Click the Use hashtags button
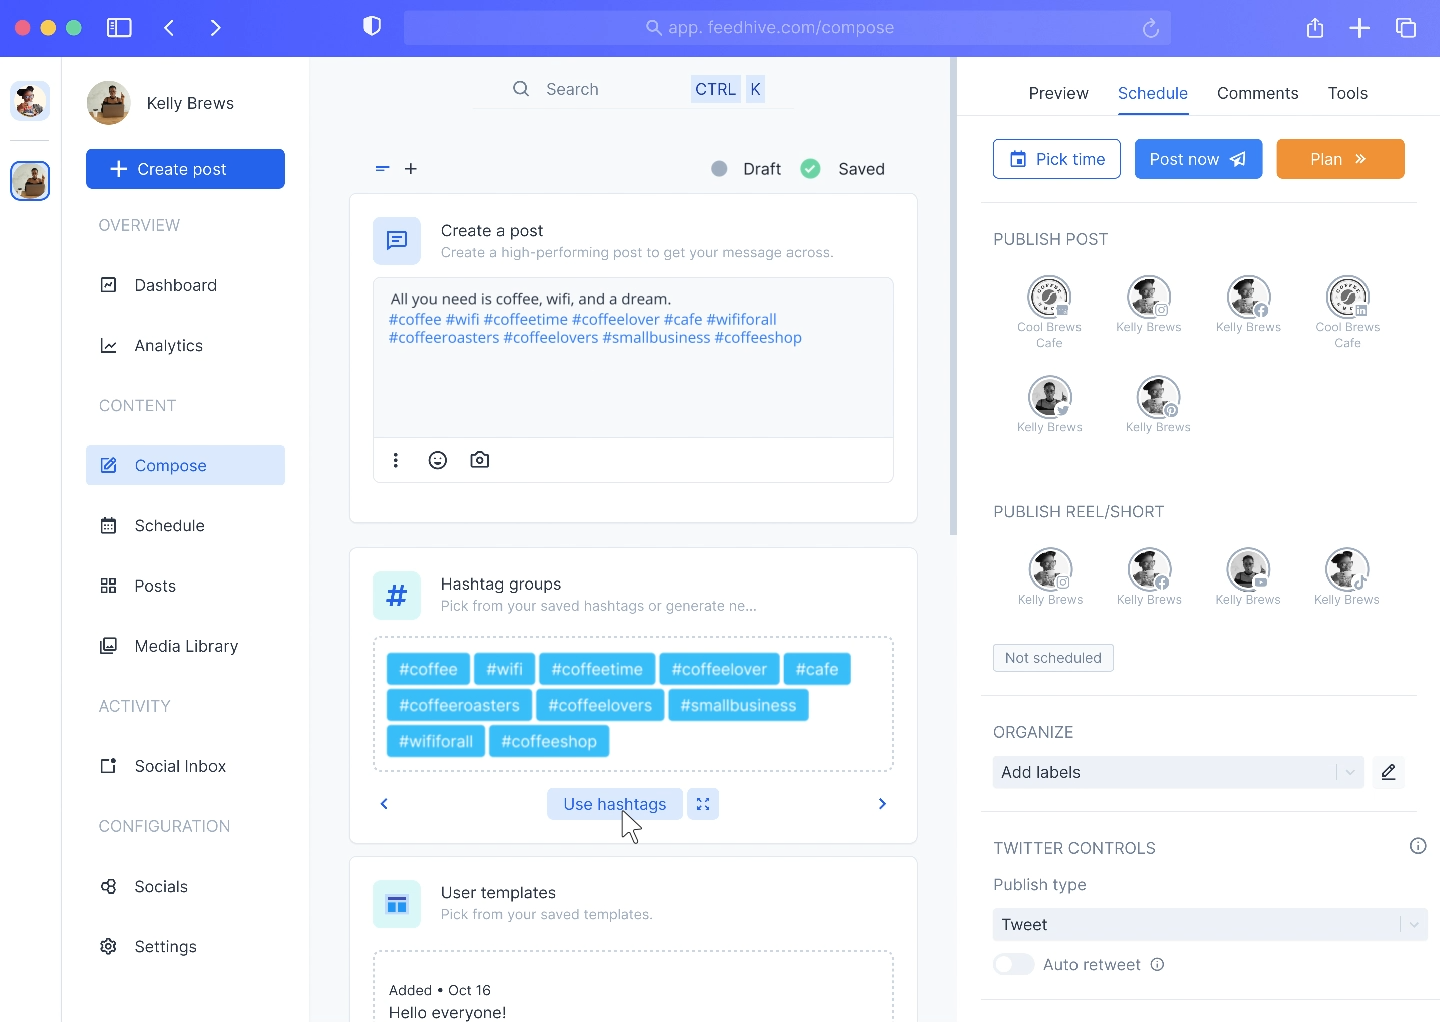The height and width of the screenshot is (1022, 1440). (x=614, y=804)
